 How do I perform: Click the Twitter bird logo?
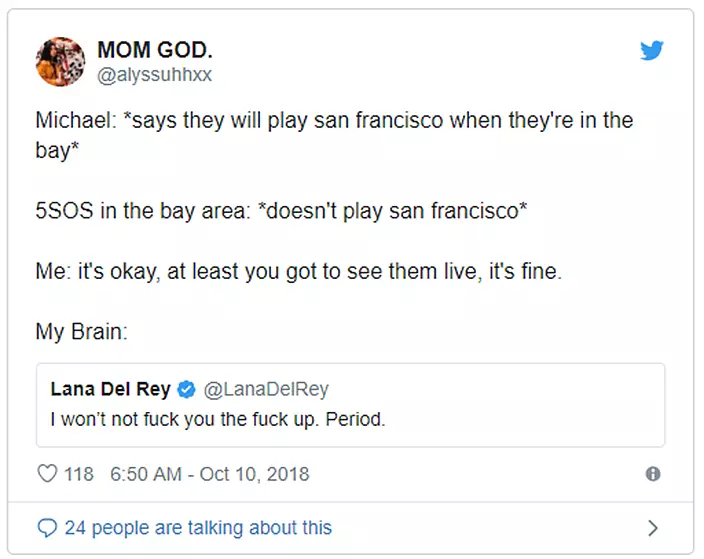(652, 51)
